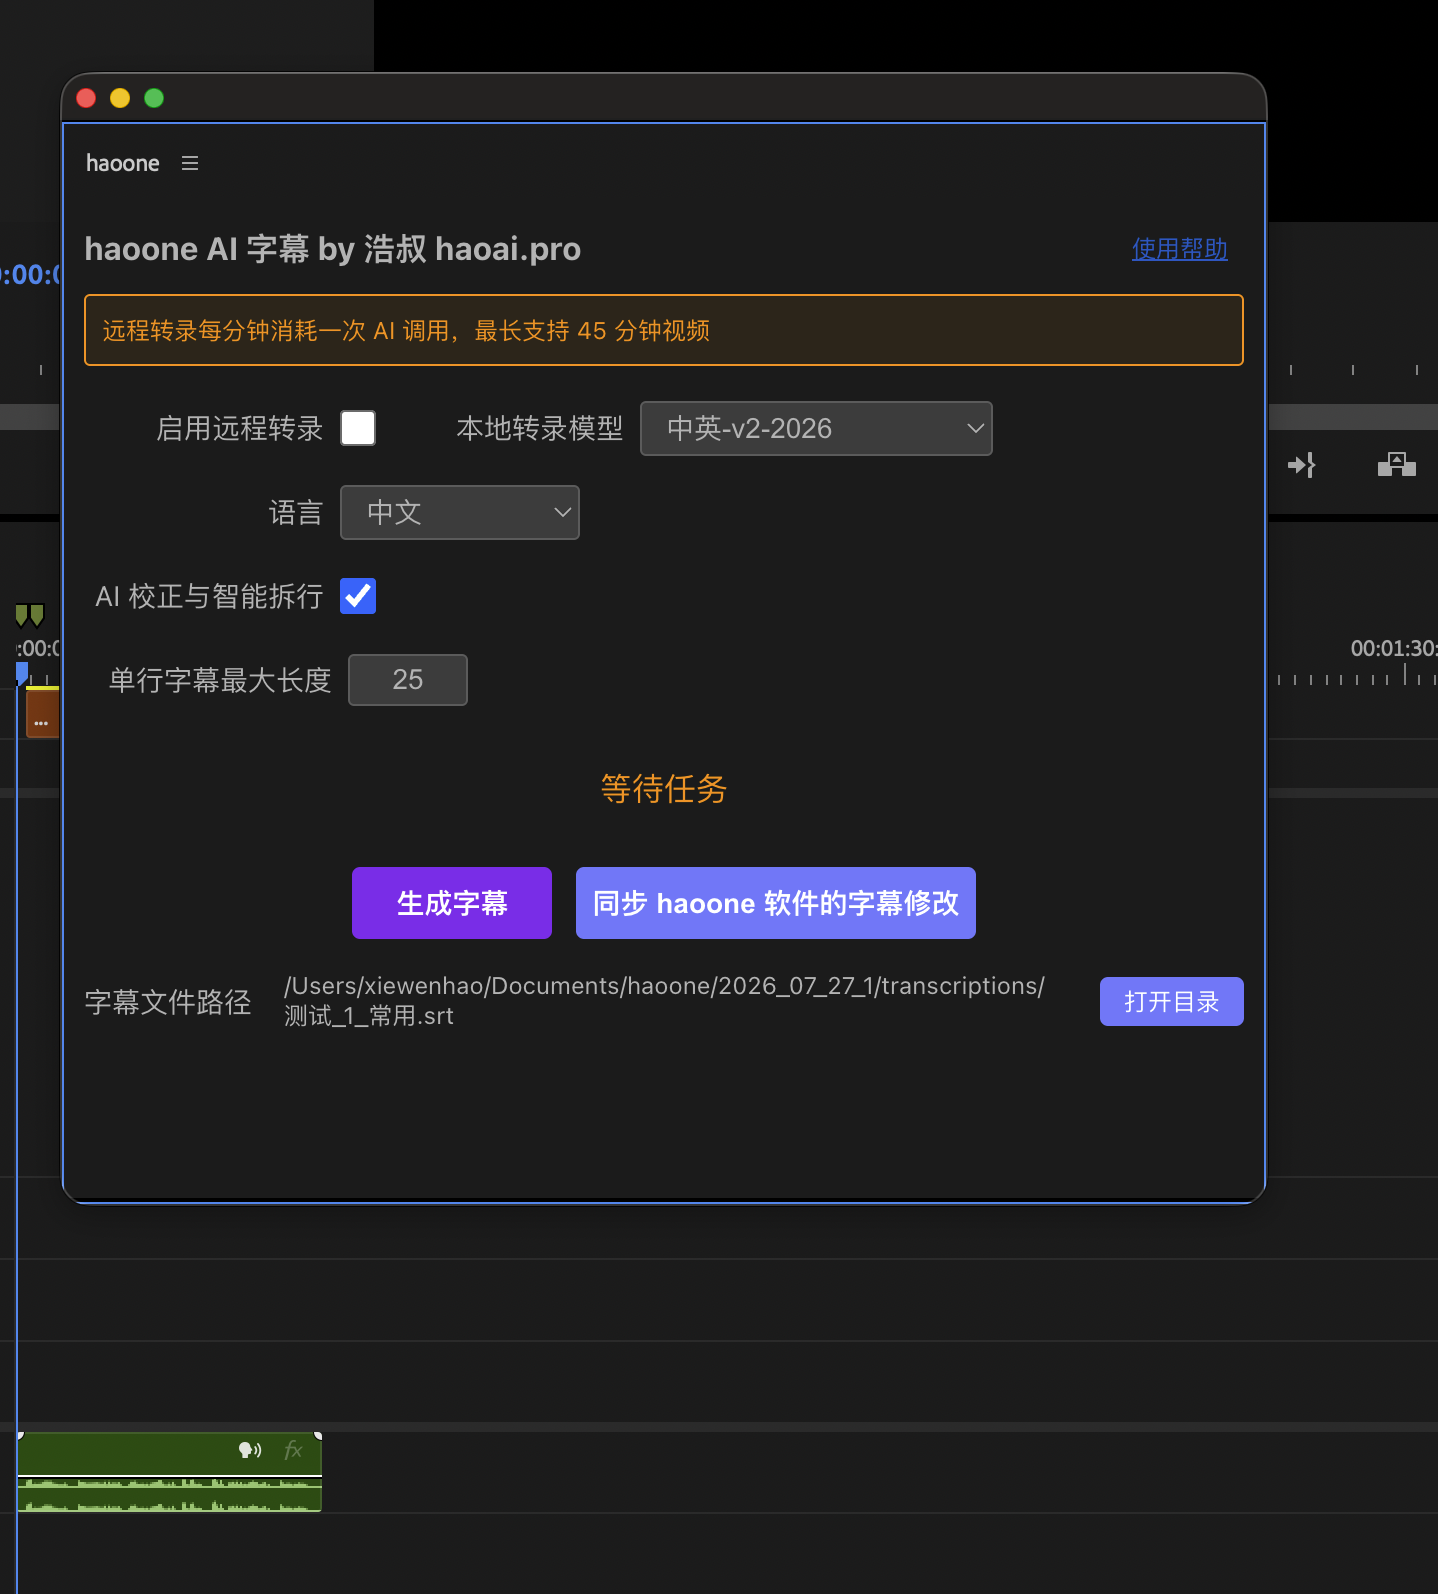Open the 语言 dropdown set to 中文

[x=460, y=512]
